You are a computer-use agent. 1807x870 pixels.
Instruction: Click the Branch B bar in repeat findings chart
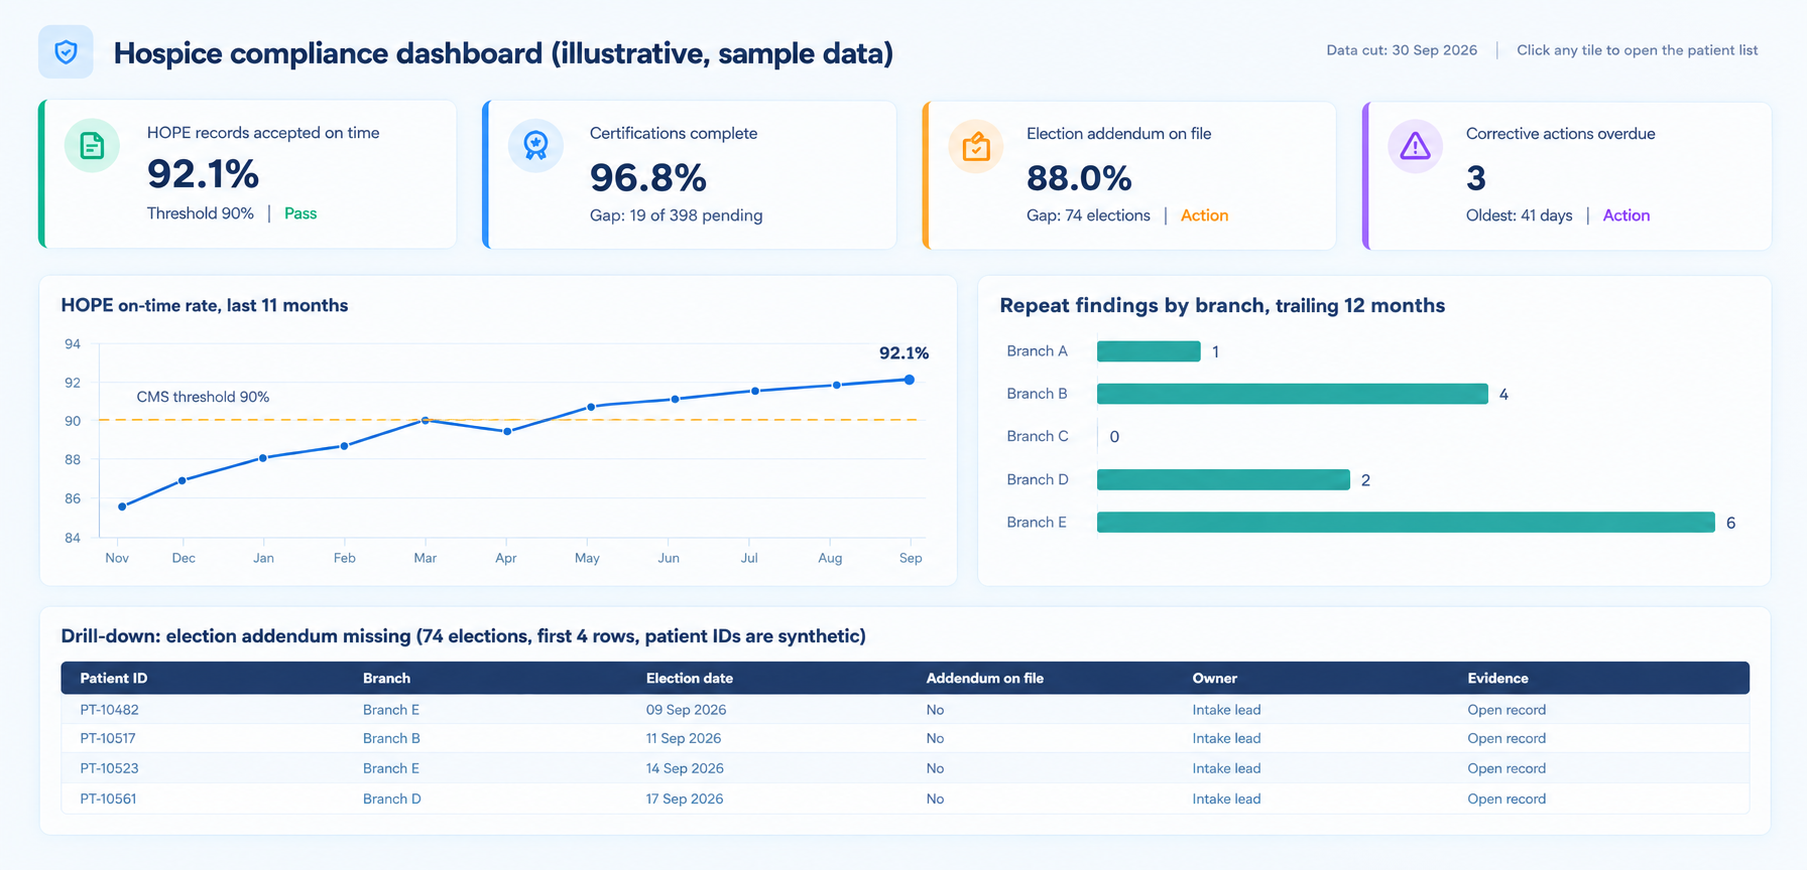(x=1292, y=394)
